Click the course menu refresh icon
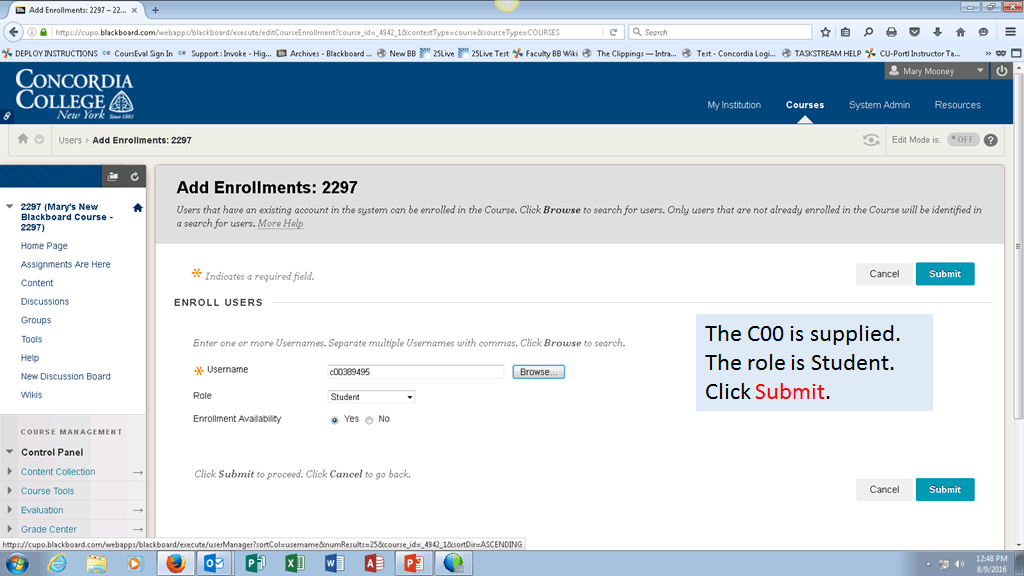This screenshot has height=576, width=1024. [x=134, y=177]
